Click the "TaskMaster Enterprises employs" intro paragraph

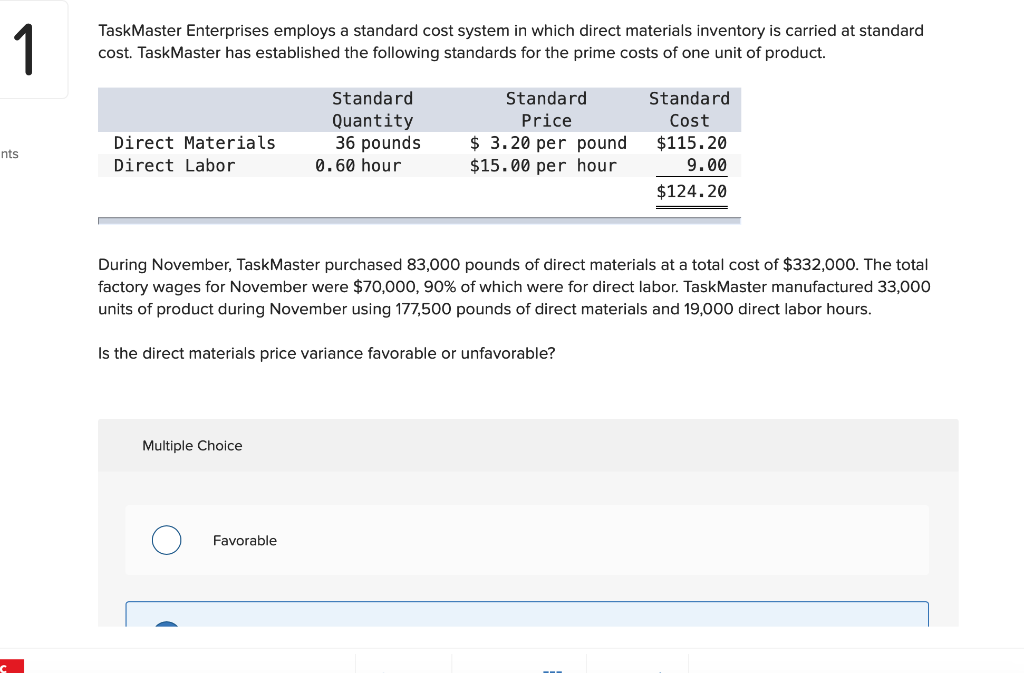(x=511, y=42)
